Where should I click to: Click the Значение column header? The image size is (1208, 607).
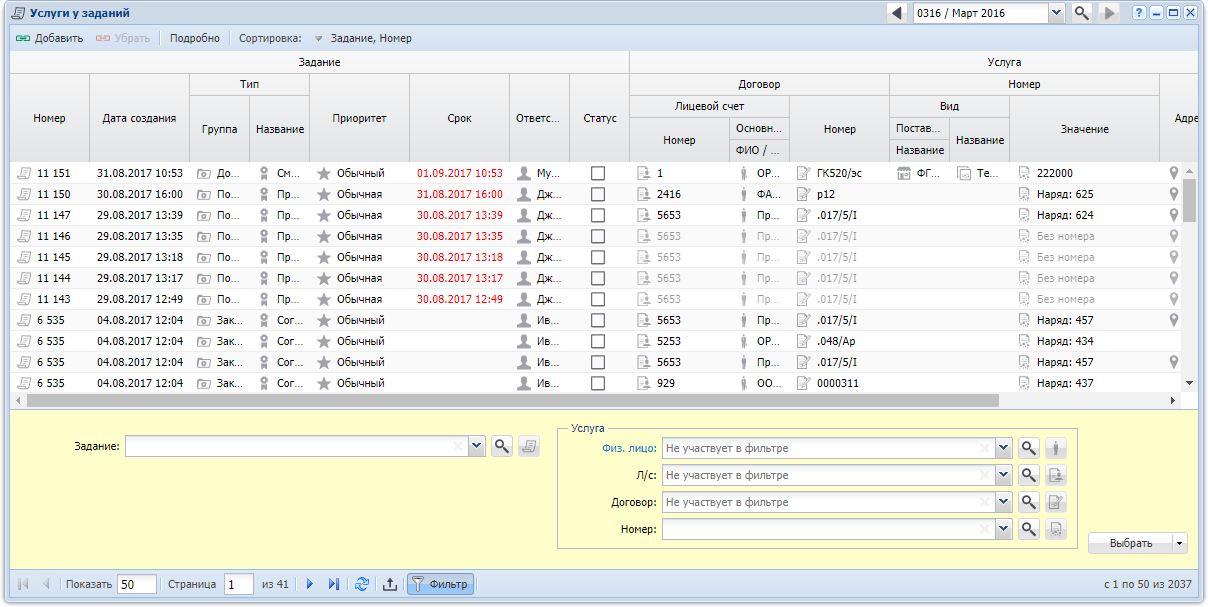[1084, 129]
